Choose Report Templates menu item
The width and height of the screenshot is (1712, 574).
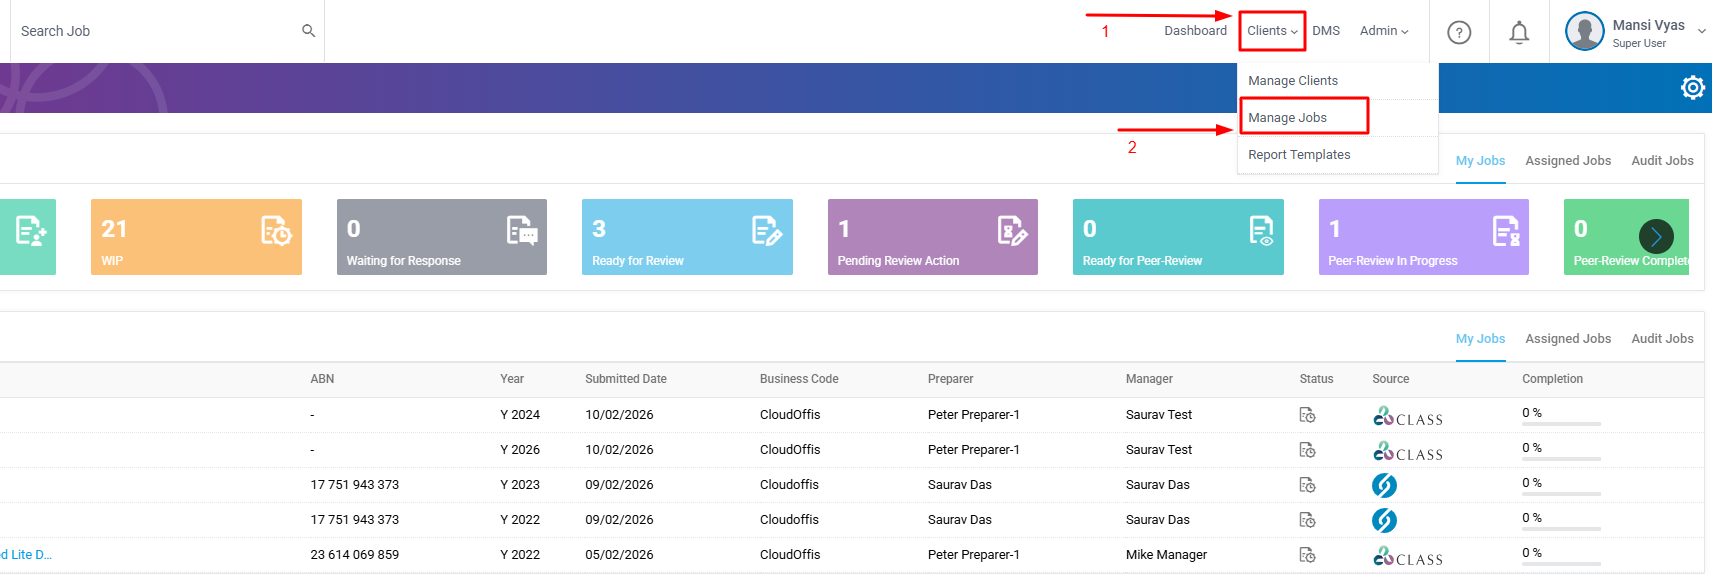coord(1299,155)
